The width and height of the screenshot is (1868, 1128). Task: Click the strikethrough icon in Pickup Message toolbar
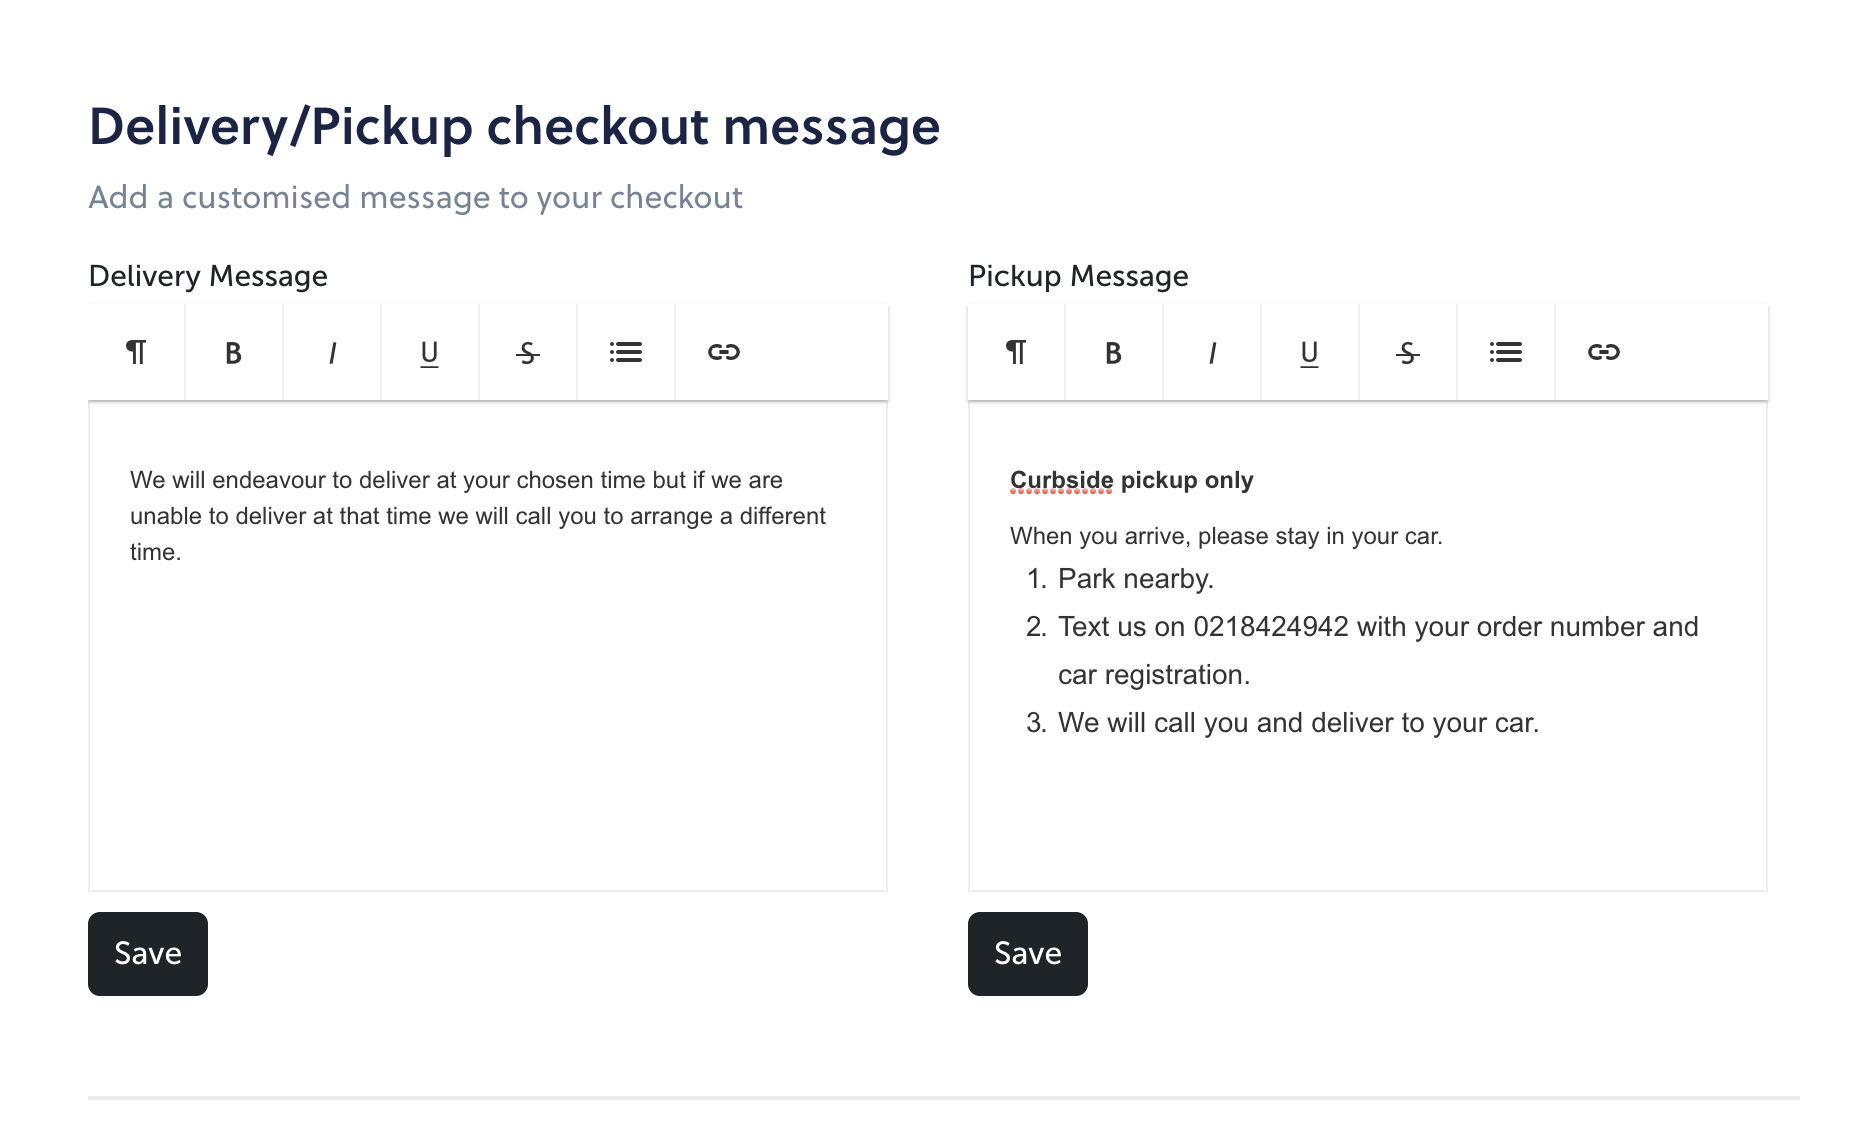pos(1407,352)
